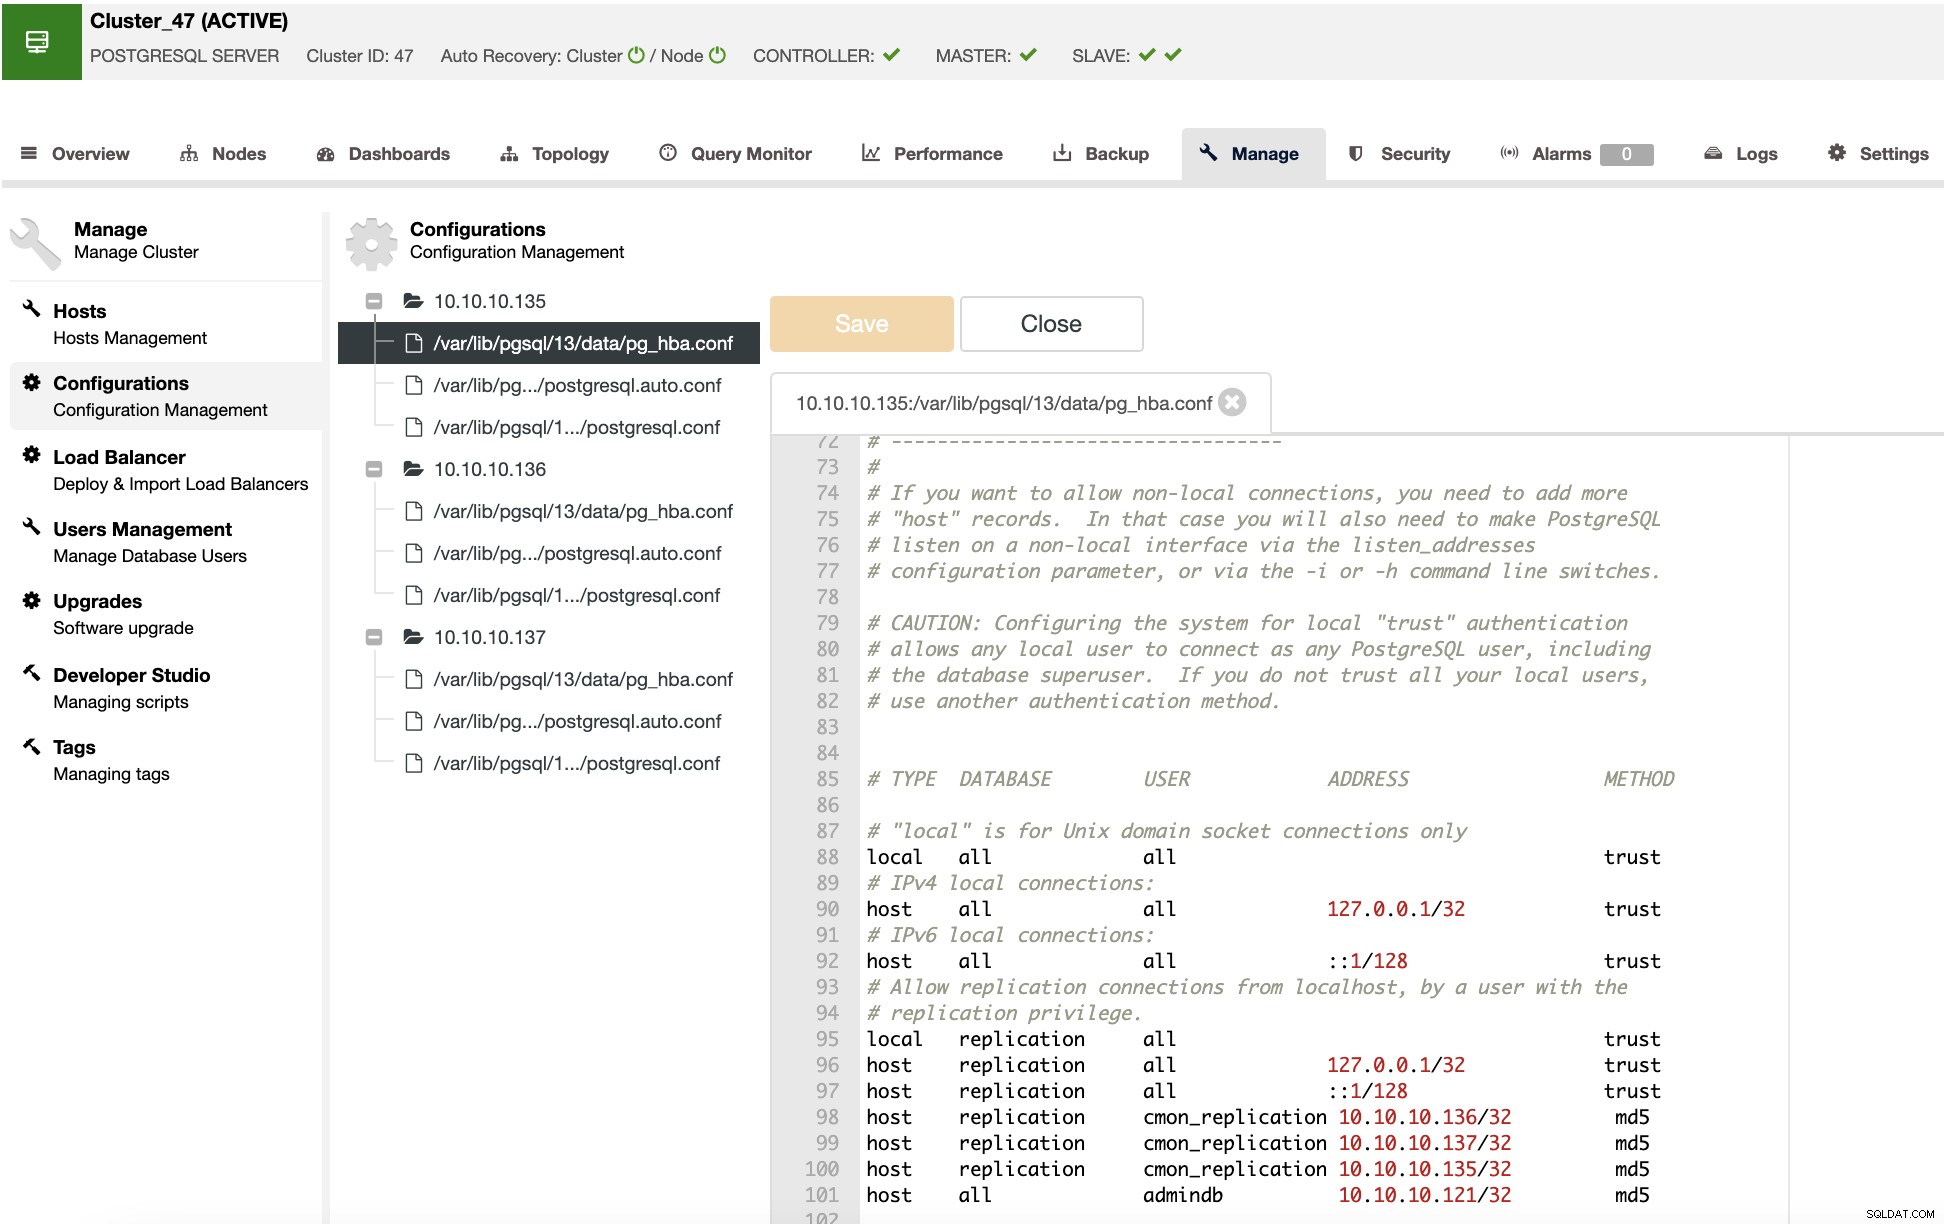The image size is (1944, 1224).
Task: Open Load Balancer section
Action: pyautogui.click(x=166, y=470)
